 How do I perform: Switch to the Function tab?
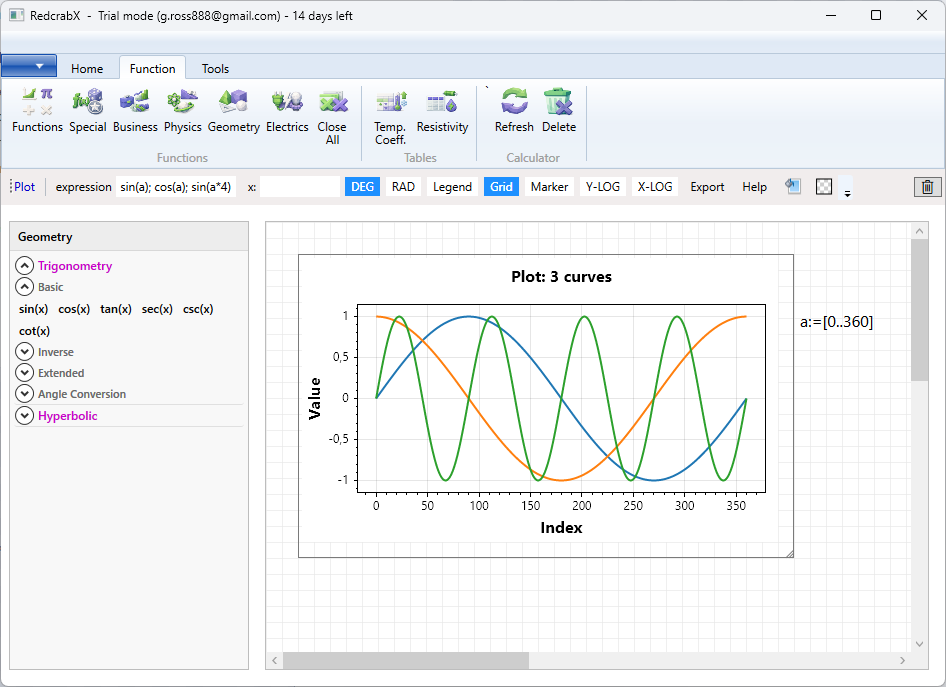[x=152, y=69]
